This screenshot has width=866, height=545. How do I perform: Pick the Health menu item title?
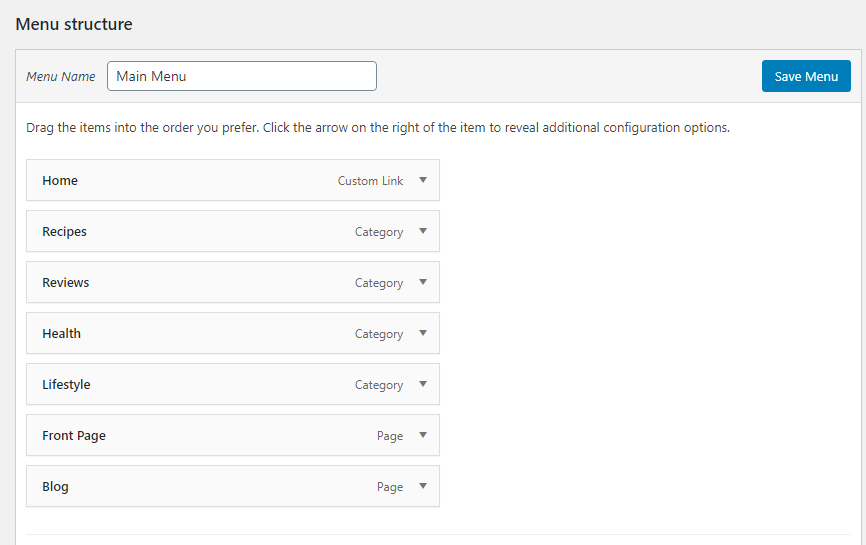pyautogui.click(x=61, y=334)
